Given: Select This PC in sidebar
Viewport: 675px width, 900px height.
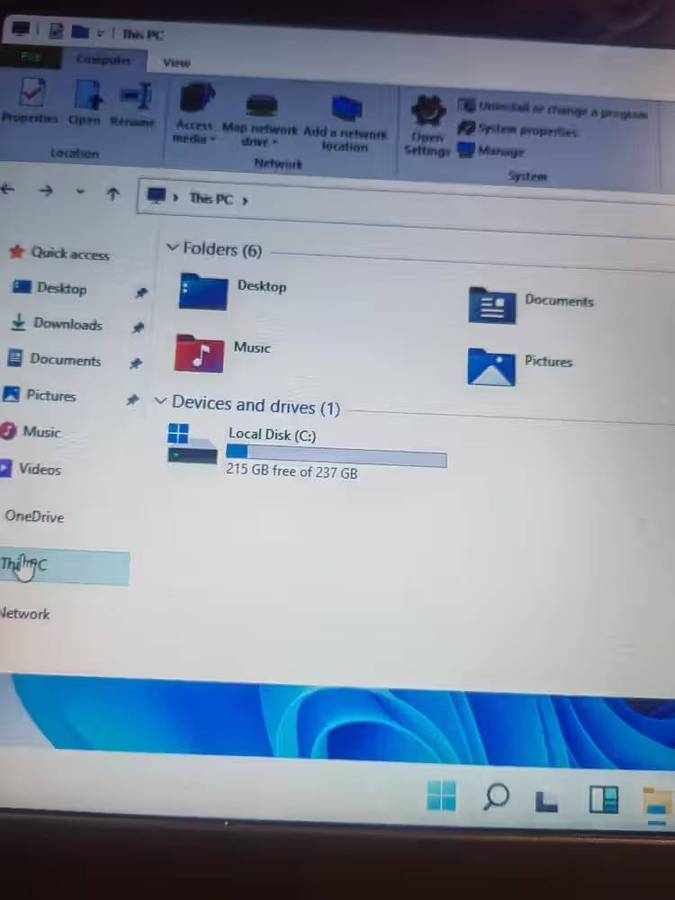Looking at the screenshot, I should click(x=64, y=567).
